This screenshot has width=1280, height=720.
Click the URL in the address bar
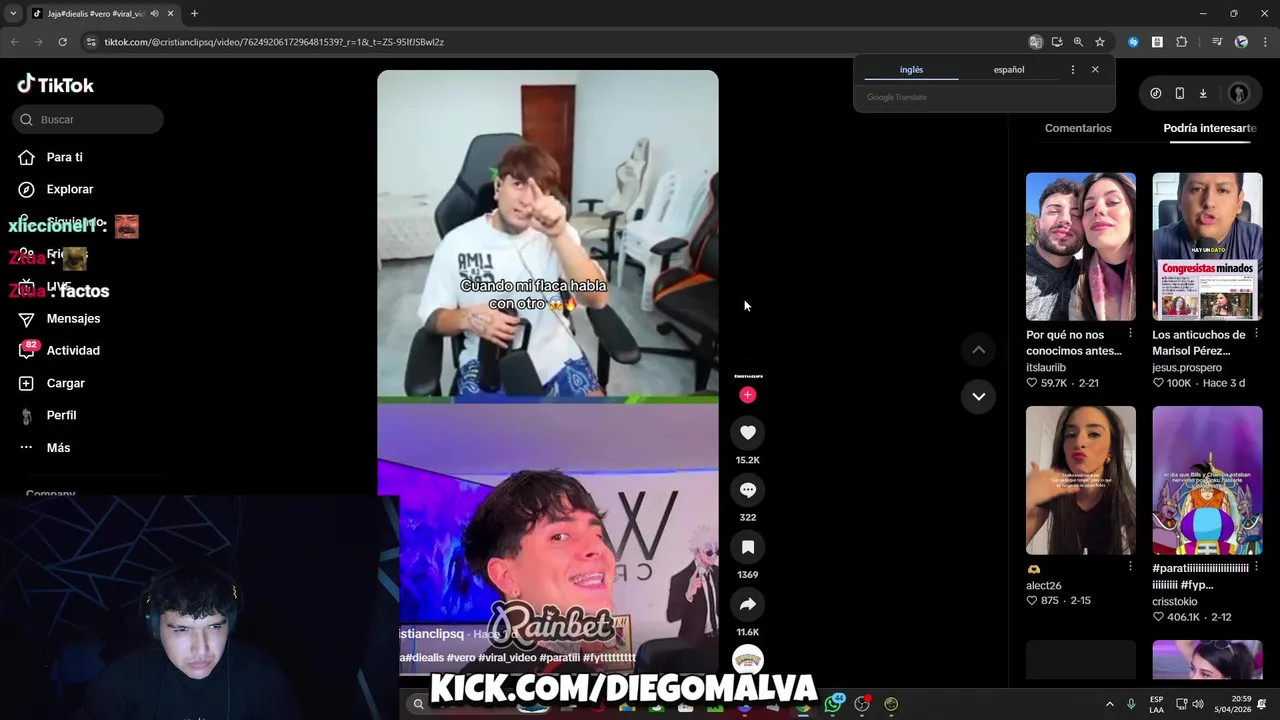point(274,42)
